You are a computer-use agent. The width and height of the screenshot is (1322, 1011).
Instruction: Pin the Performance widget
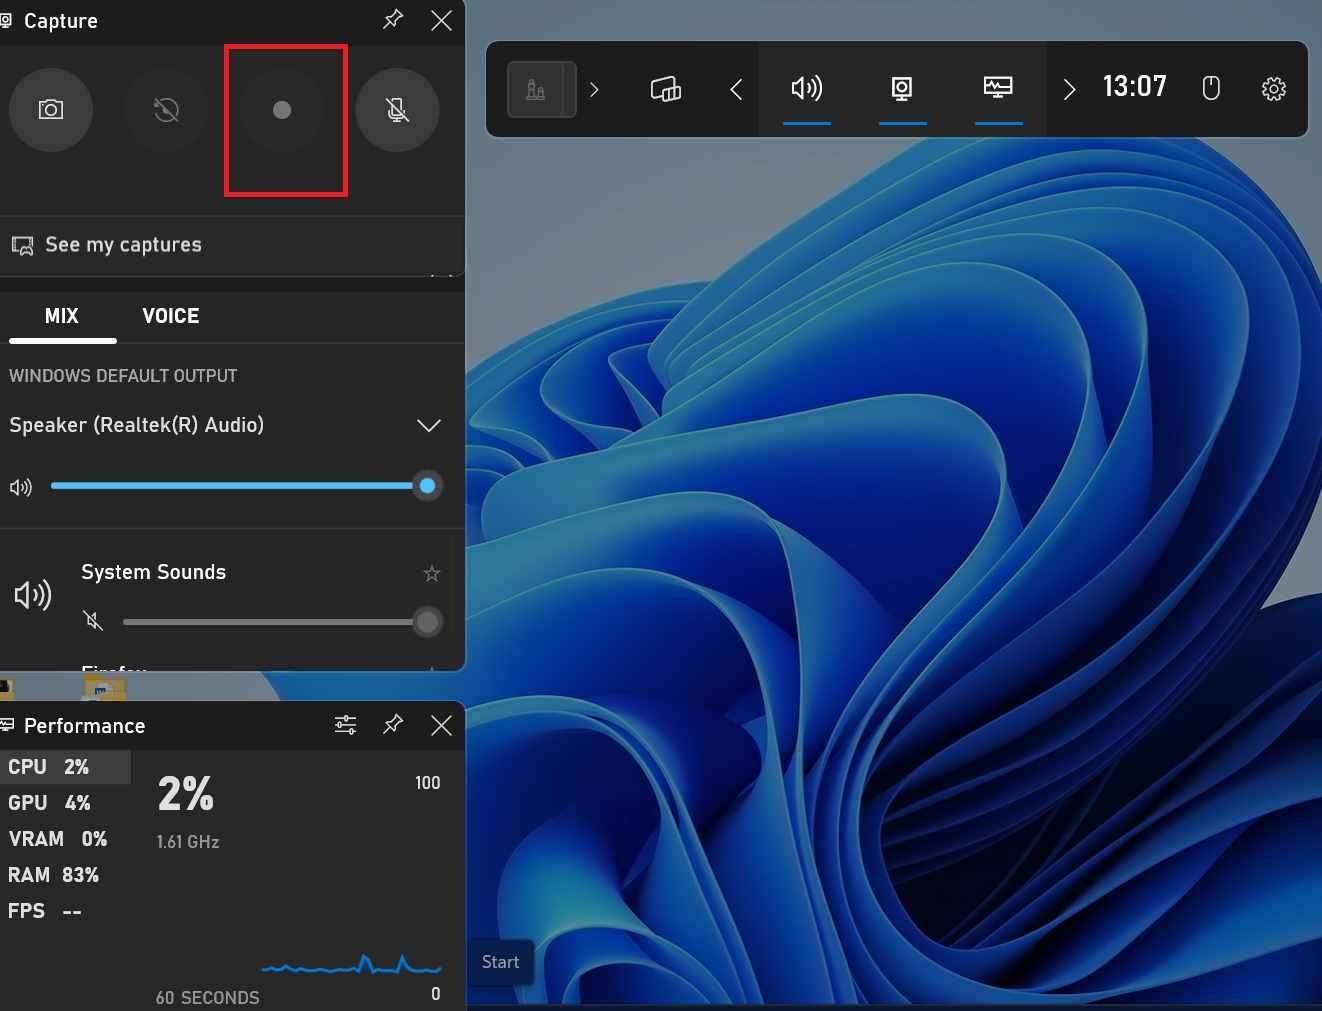[393, 725]
